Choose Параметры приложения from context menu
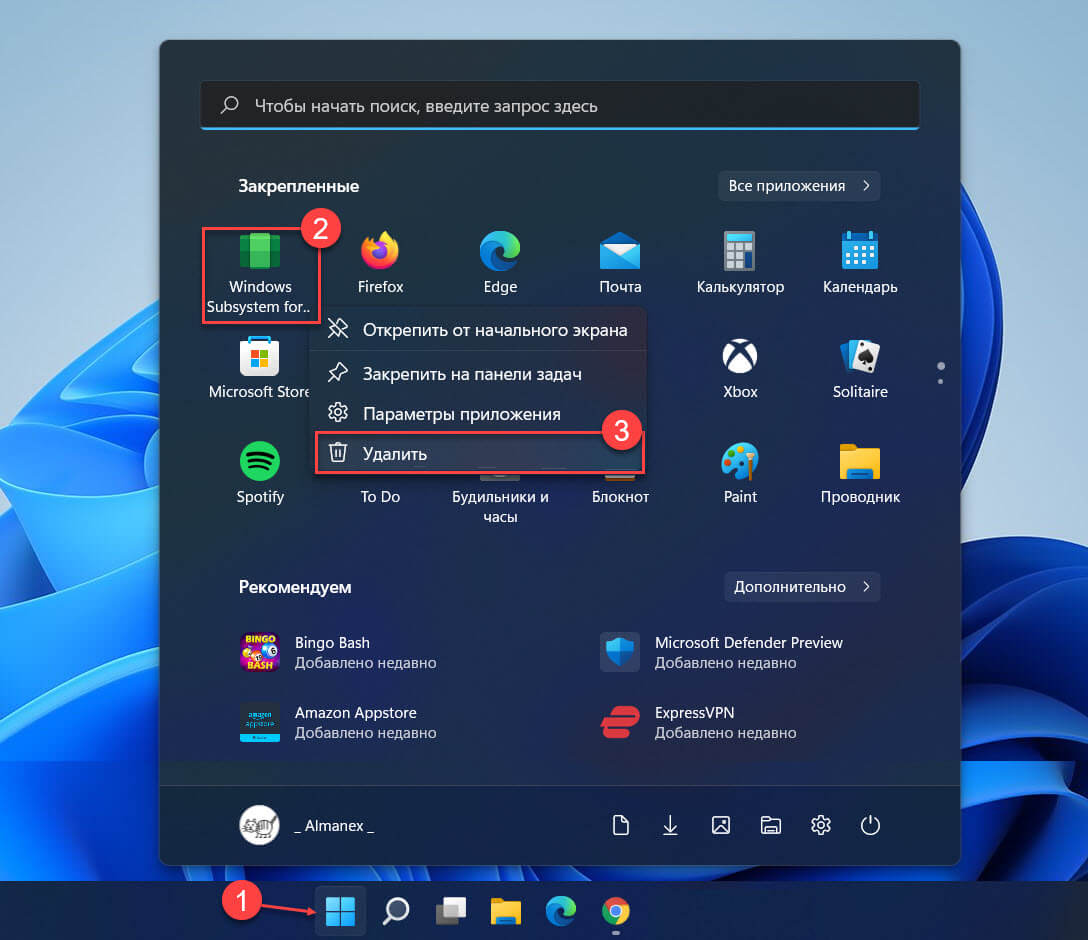 click(478, 413)
